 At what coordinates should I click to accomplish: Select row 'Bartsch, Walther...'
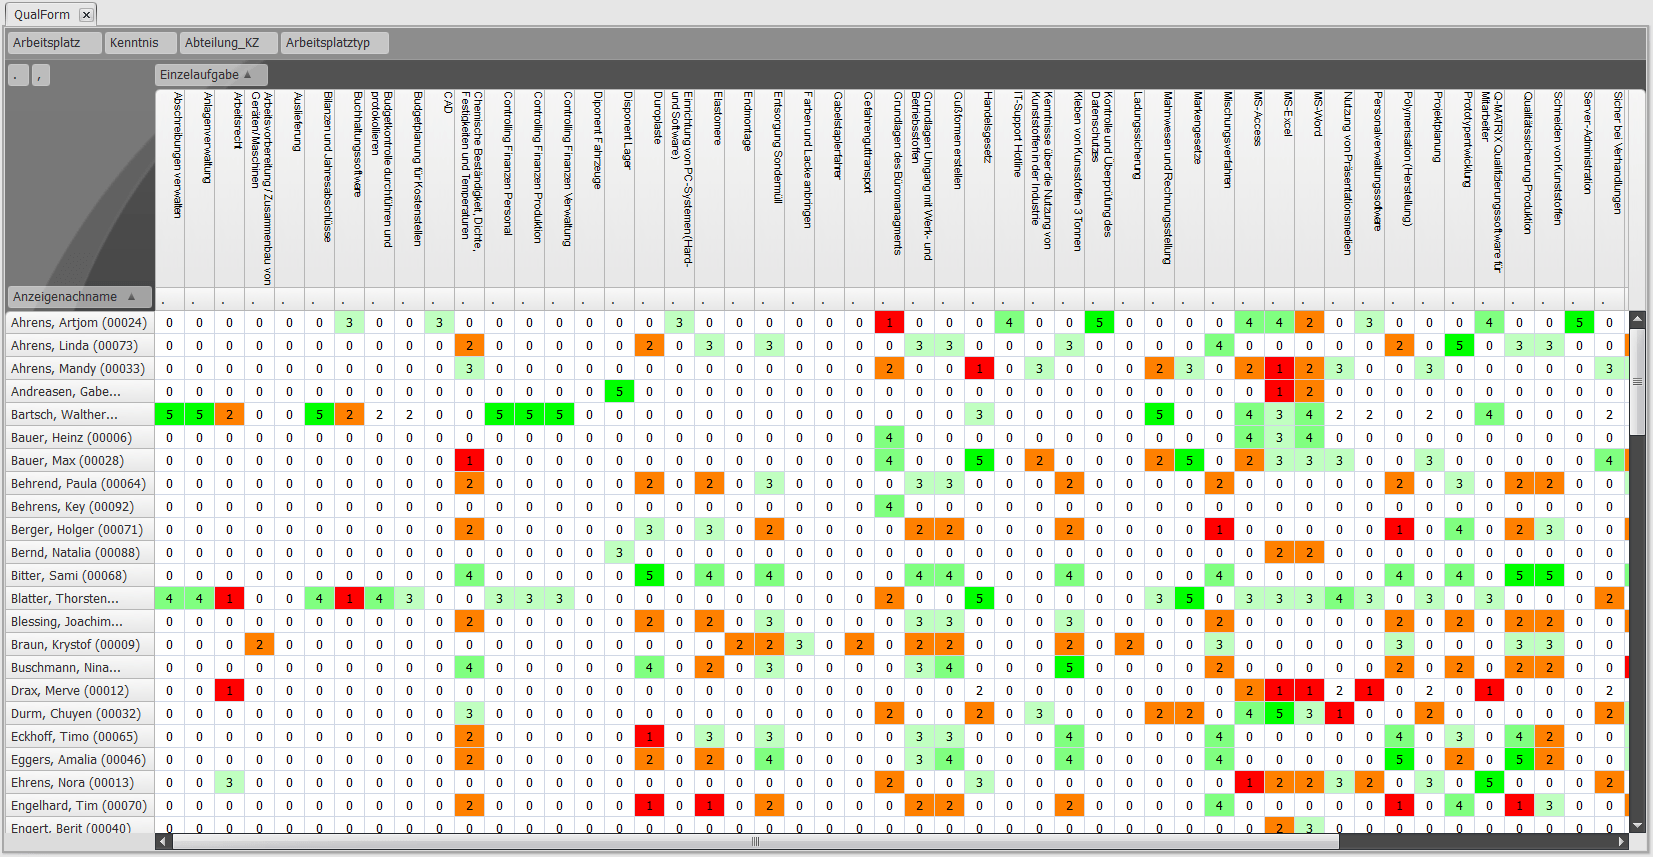[80, 415]
